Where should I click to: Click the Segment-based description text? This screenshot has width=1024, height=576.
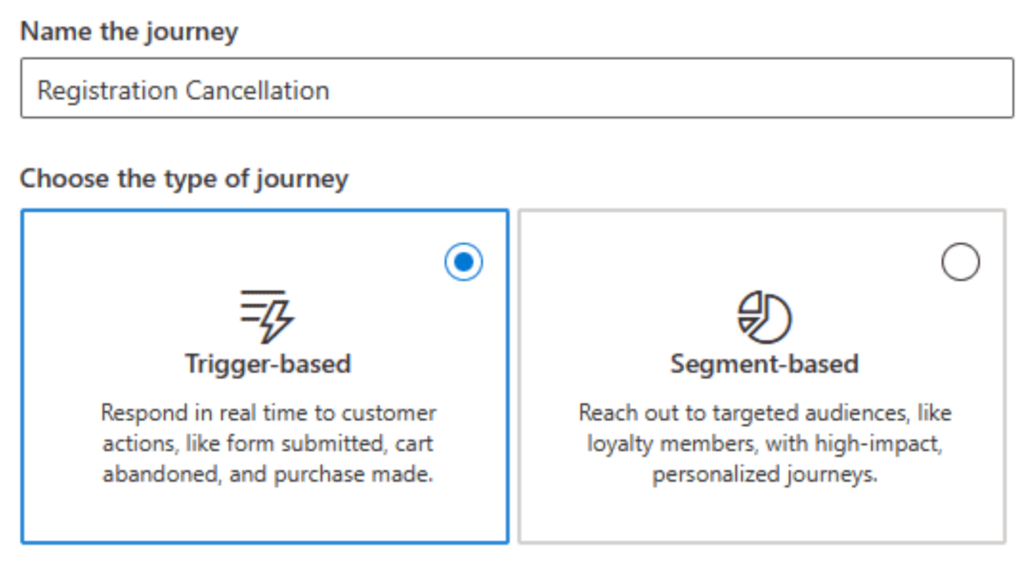[764, 443]
